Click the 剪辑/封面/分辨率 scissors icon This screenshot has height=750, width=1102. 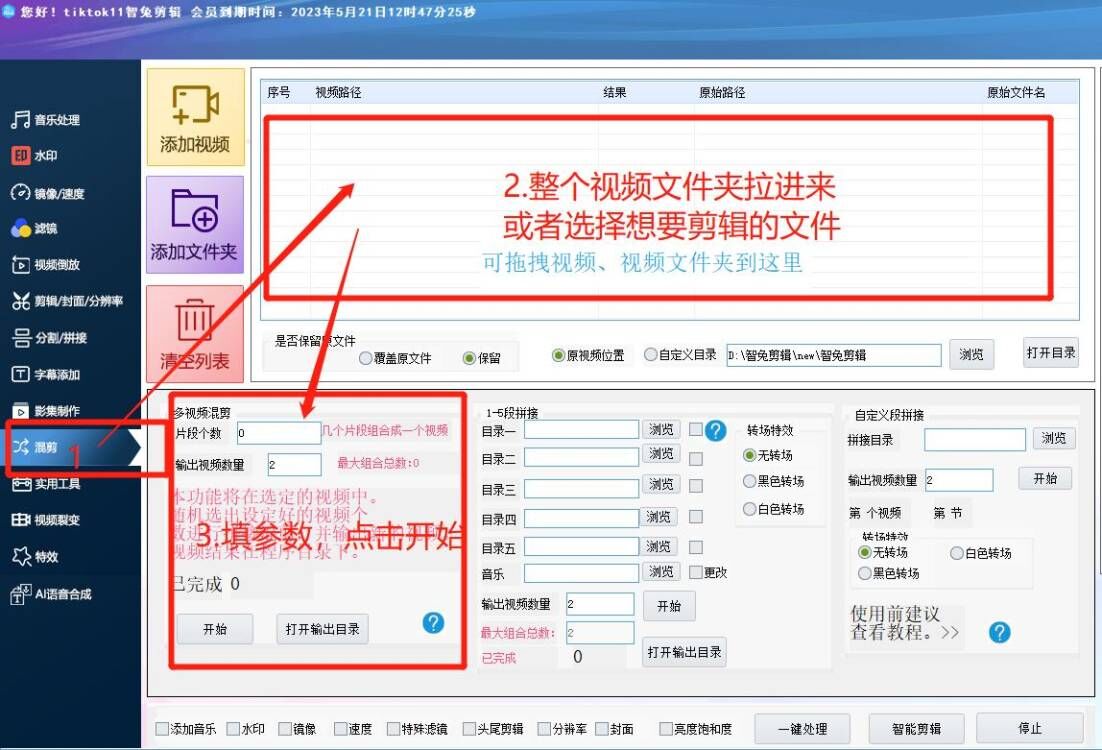tap(20, 301)
